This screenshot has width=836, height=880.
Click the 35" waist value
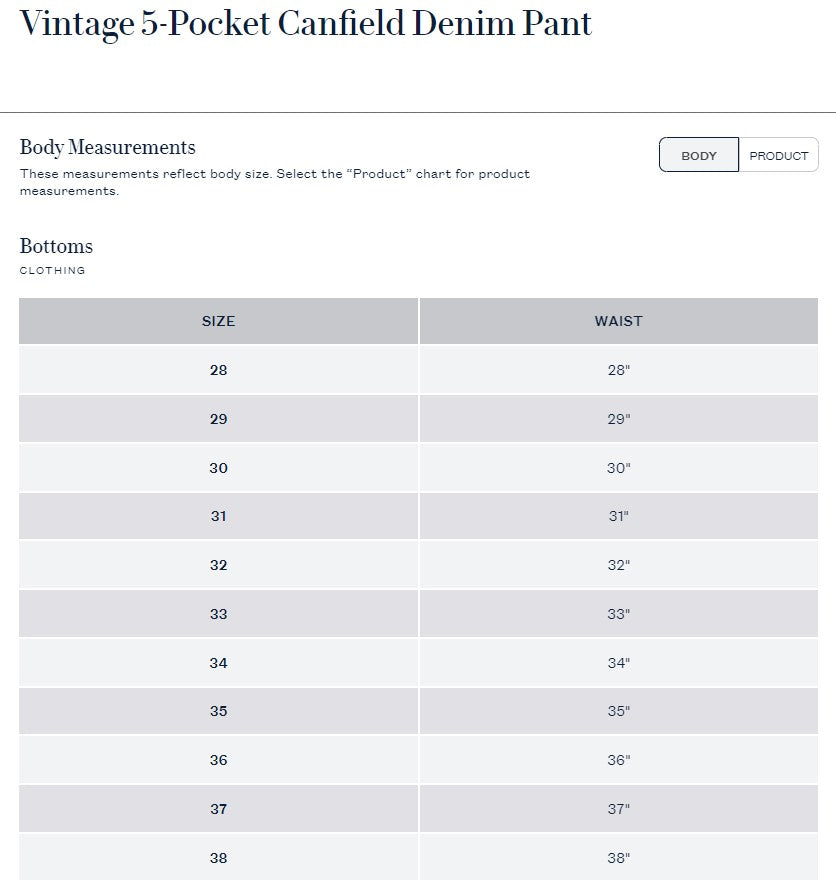click(x=618, y=711)
